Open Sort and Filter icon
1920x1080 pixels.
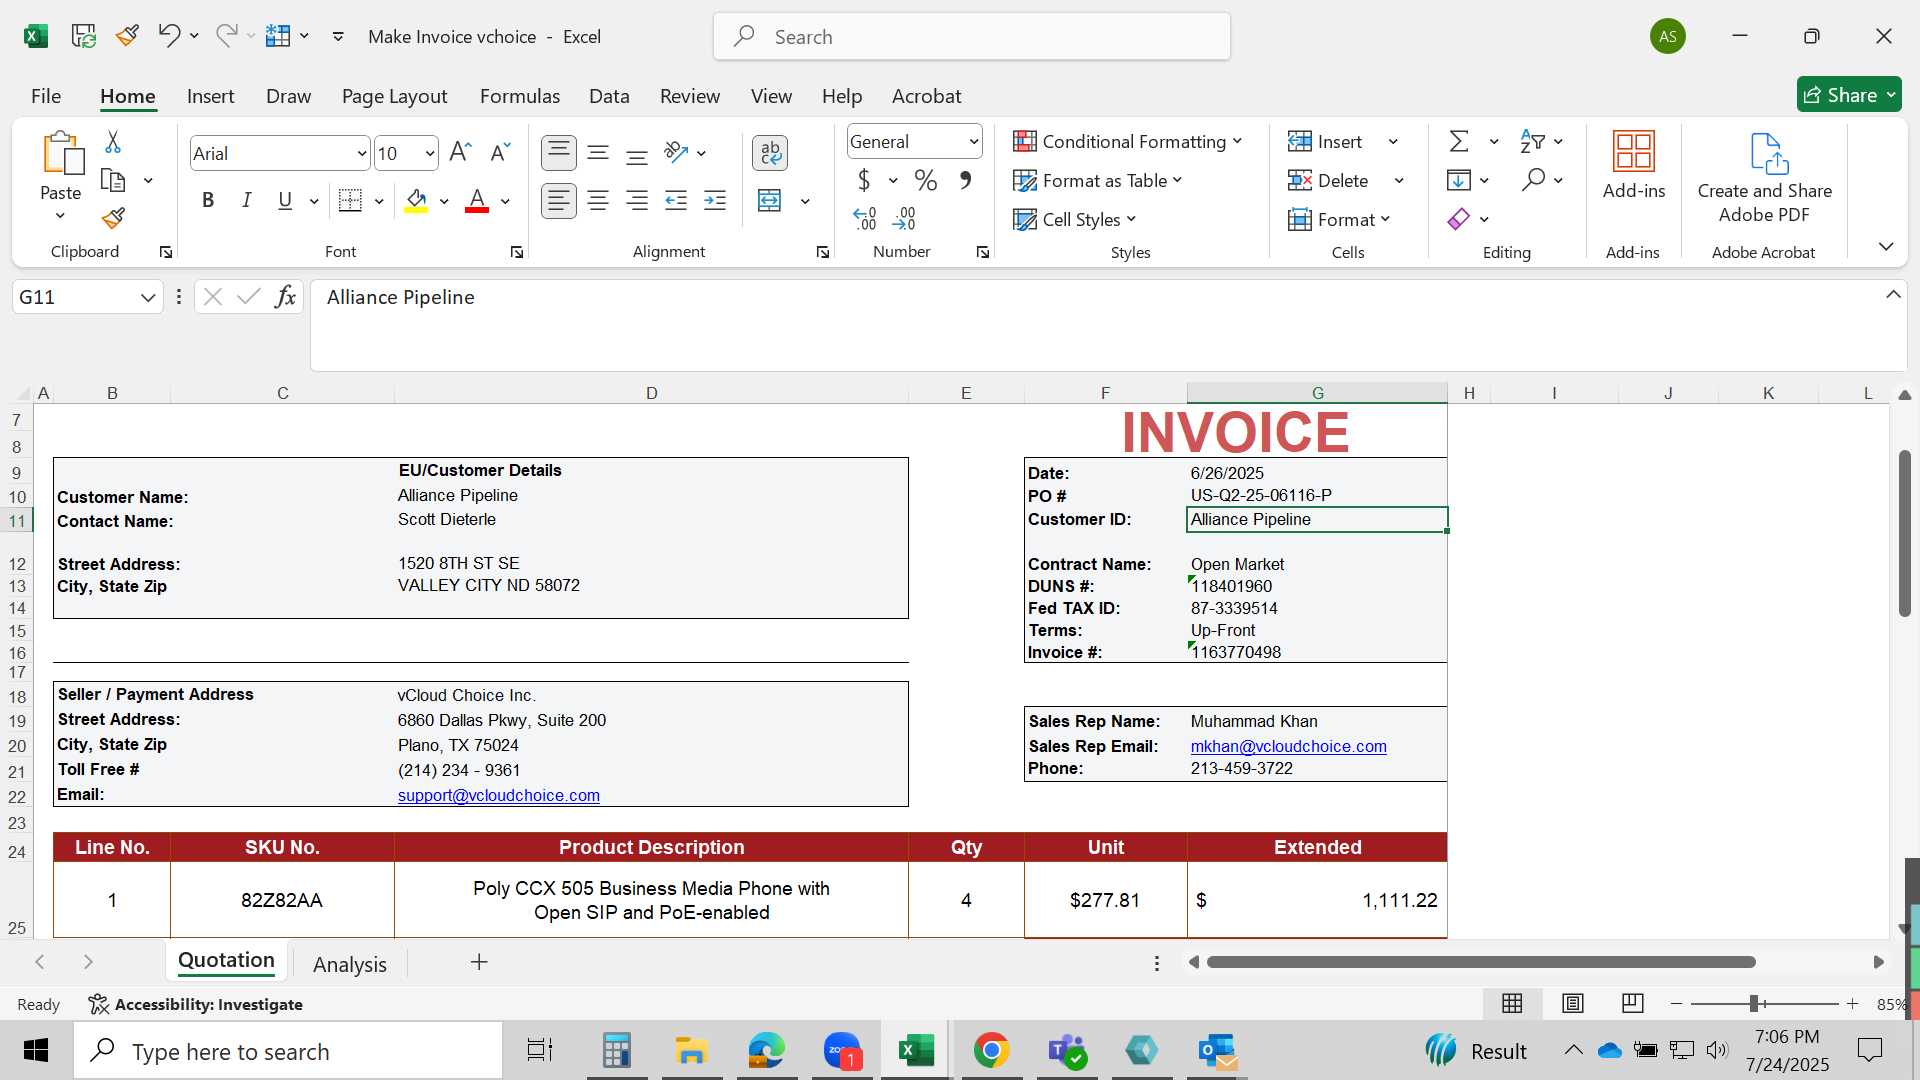tap(1532, 142)
